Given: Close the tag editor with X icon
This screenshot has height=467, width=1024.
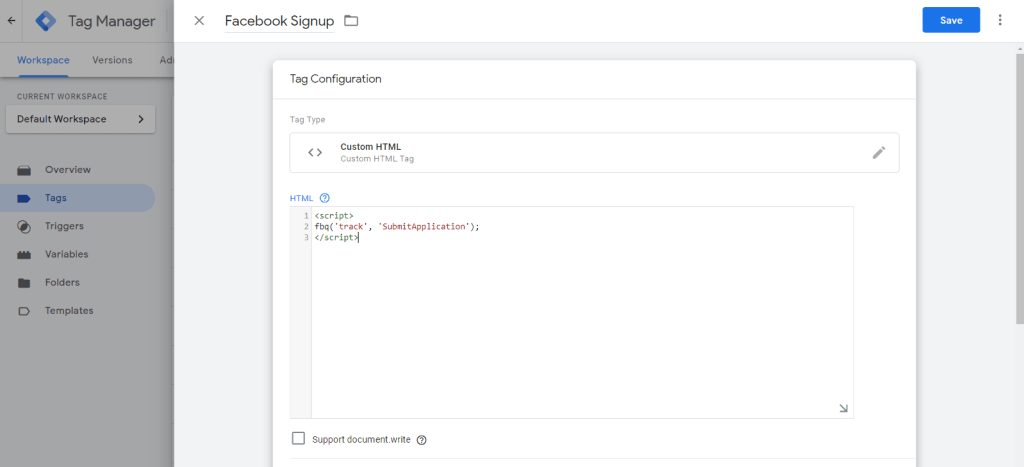Looking at the screenshot, I should (x=199, y=21).
